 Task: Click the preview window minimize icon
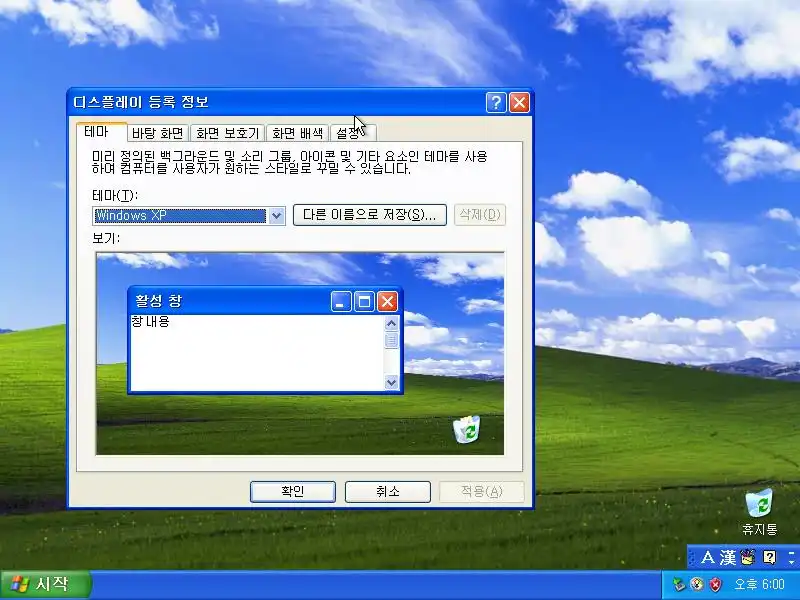[341, 302]
